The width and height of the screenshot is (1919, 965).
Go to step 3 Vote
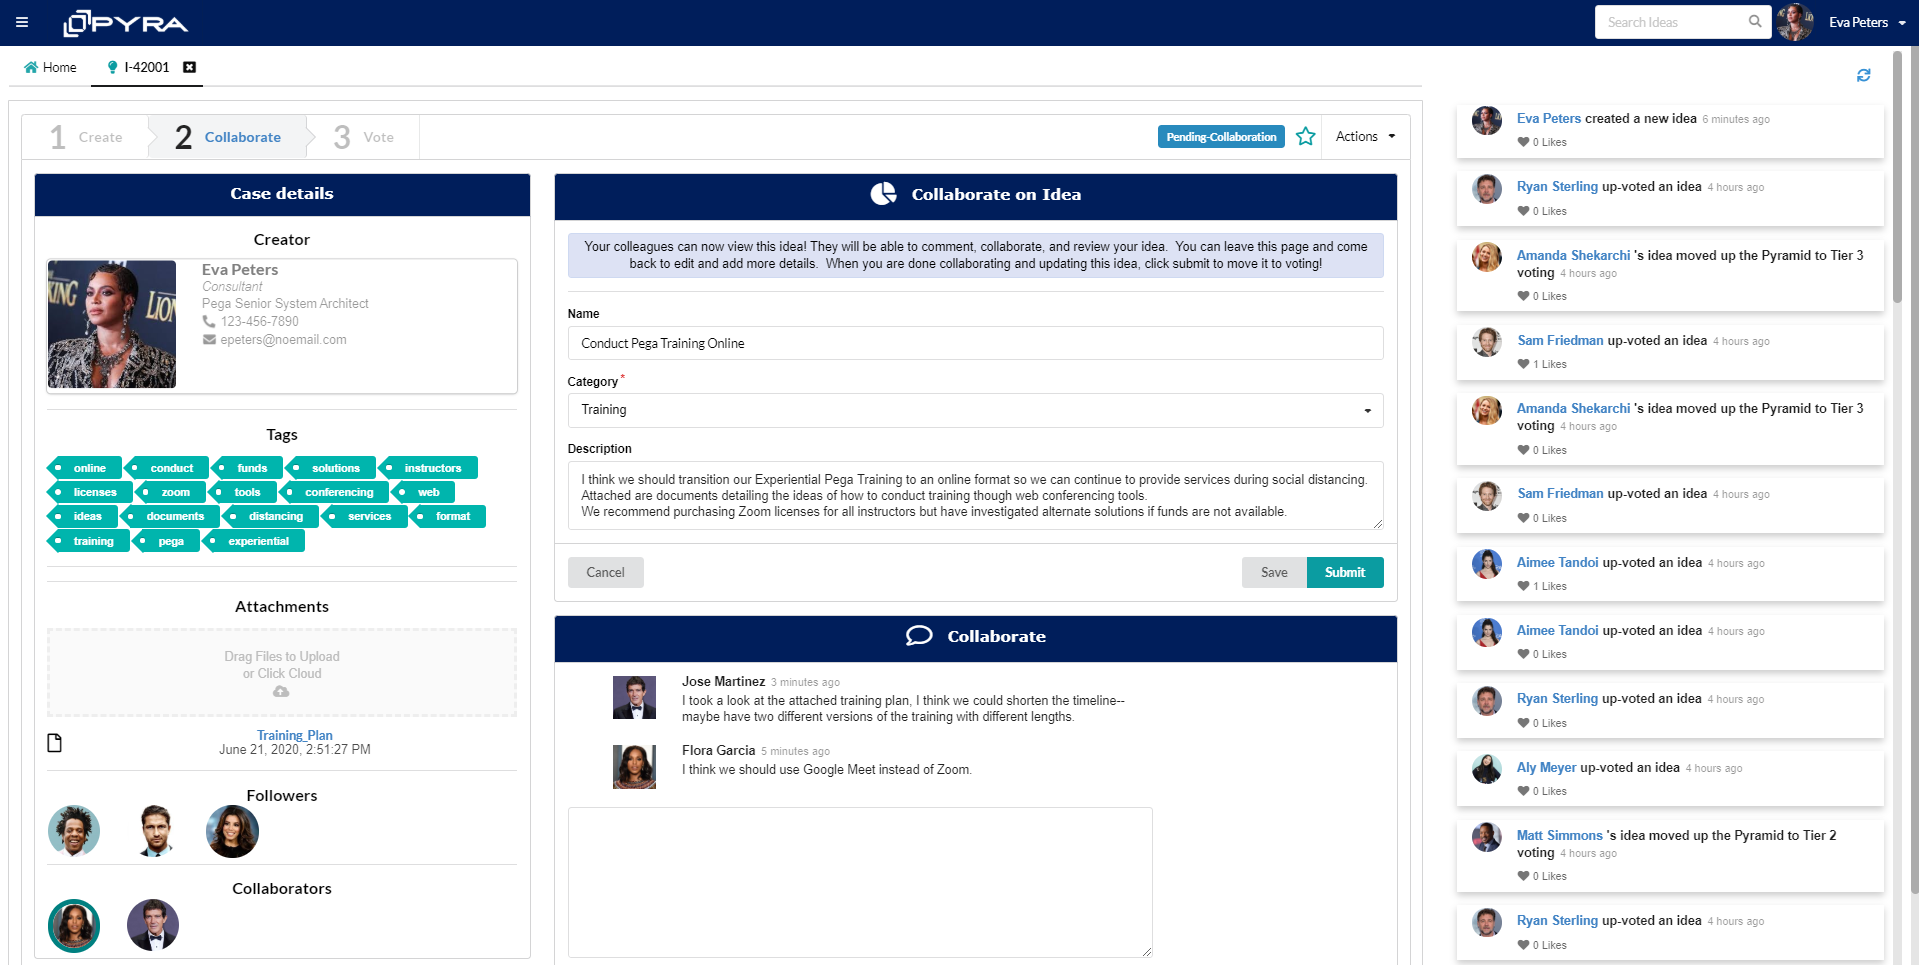click(x=364, y=137)
